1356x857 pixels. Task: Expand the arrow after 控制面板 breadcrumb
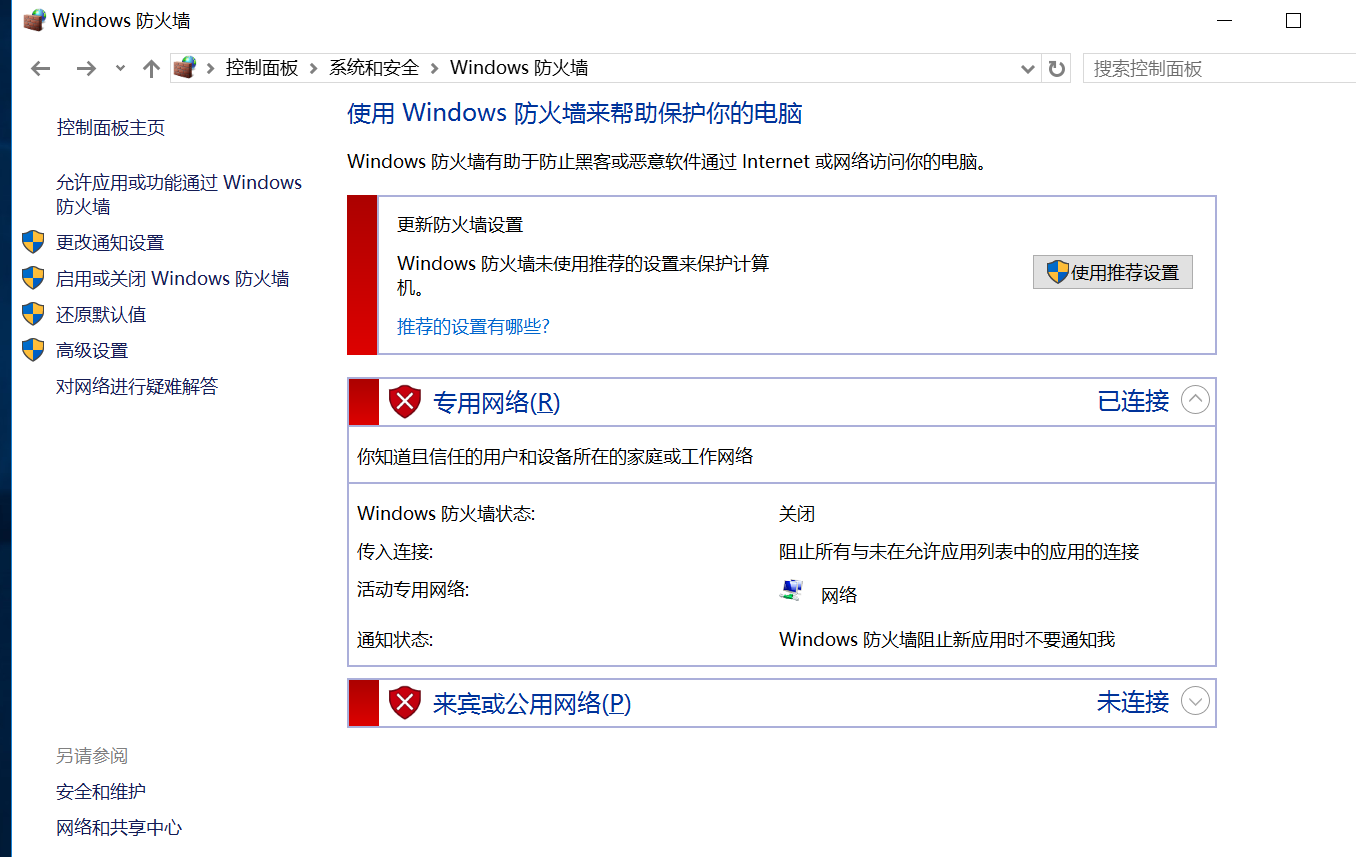[314, 68]
